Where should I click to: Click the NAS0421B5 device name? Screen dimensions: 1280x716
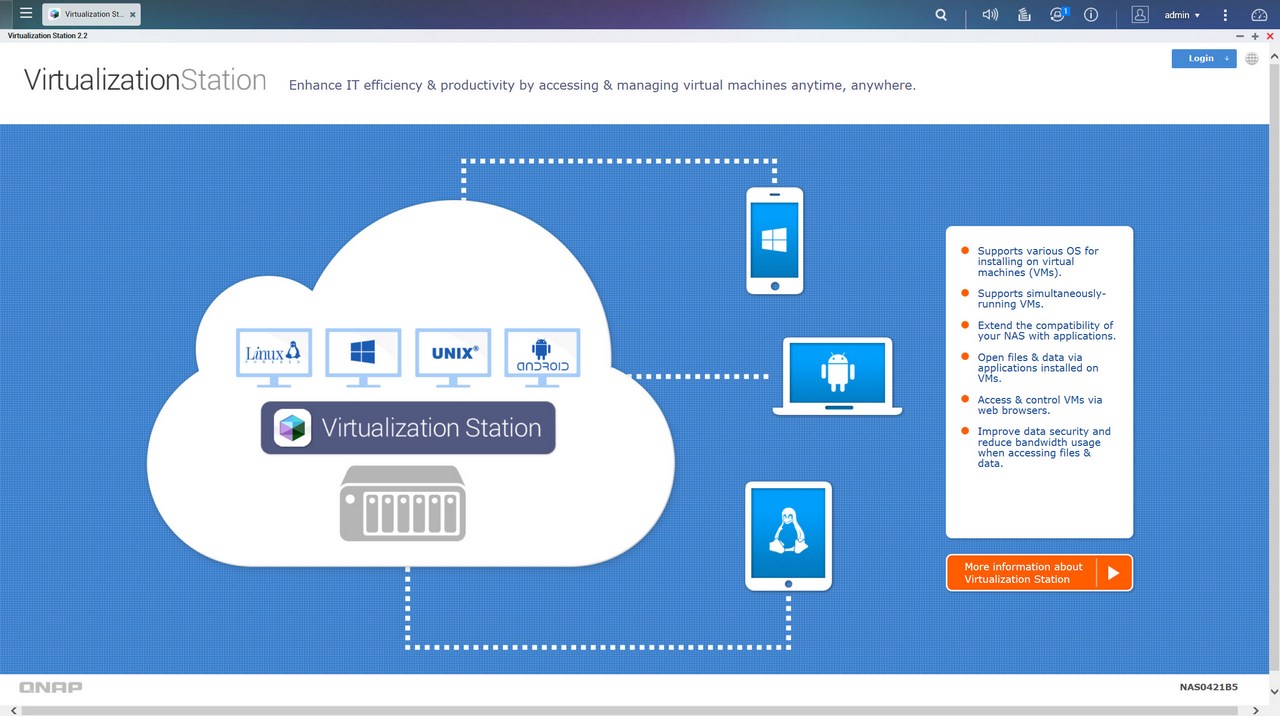tap(1208, 687)
